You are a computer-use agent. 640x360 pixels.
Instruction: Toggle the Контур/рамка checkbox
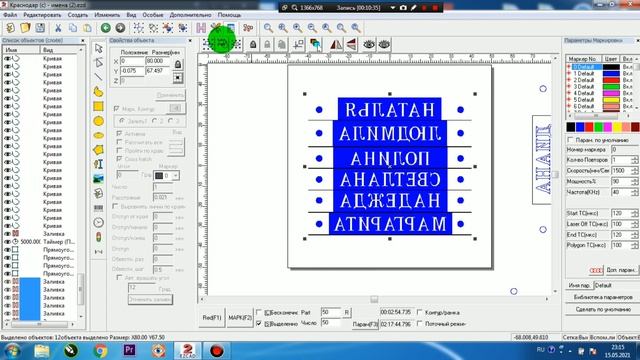coord(420,312)
